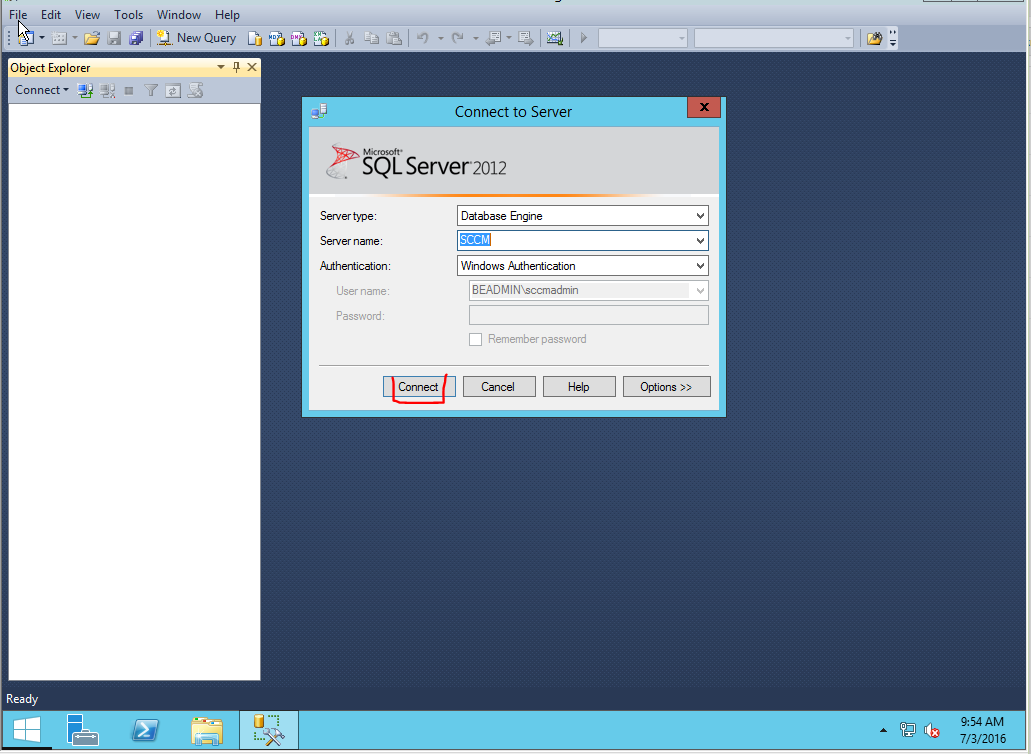The image size is (1031, 754).
Task: Click the Cancel button
Action: tap(498, 387)
